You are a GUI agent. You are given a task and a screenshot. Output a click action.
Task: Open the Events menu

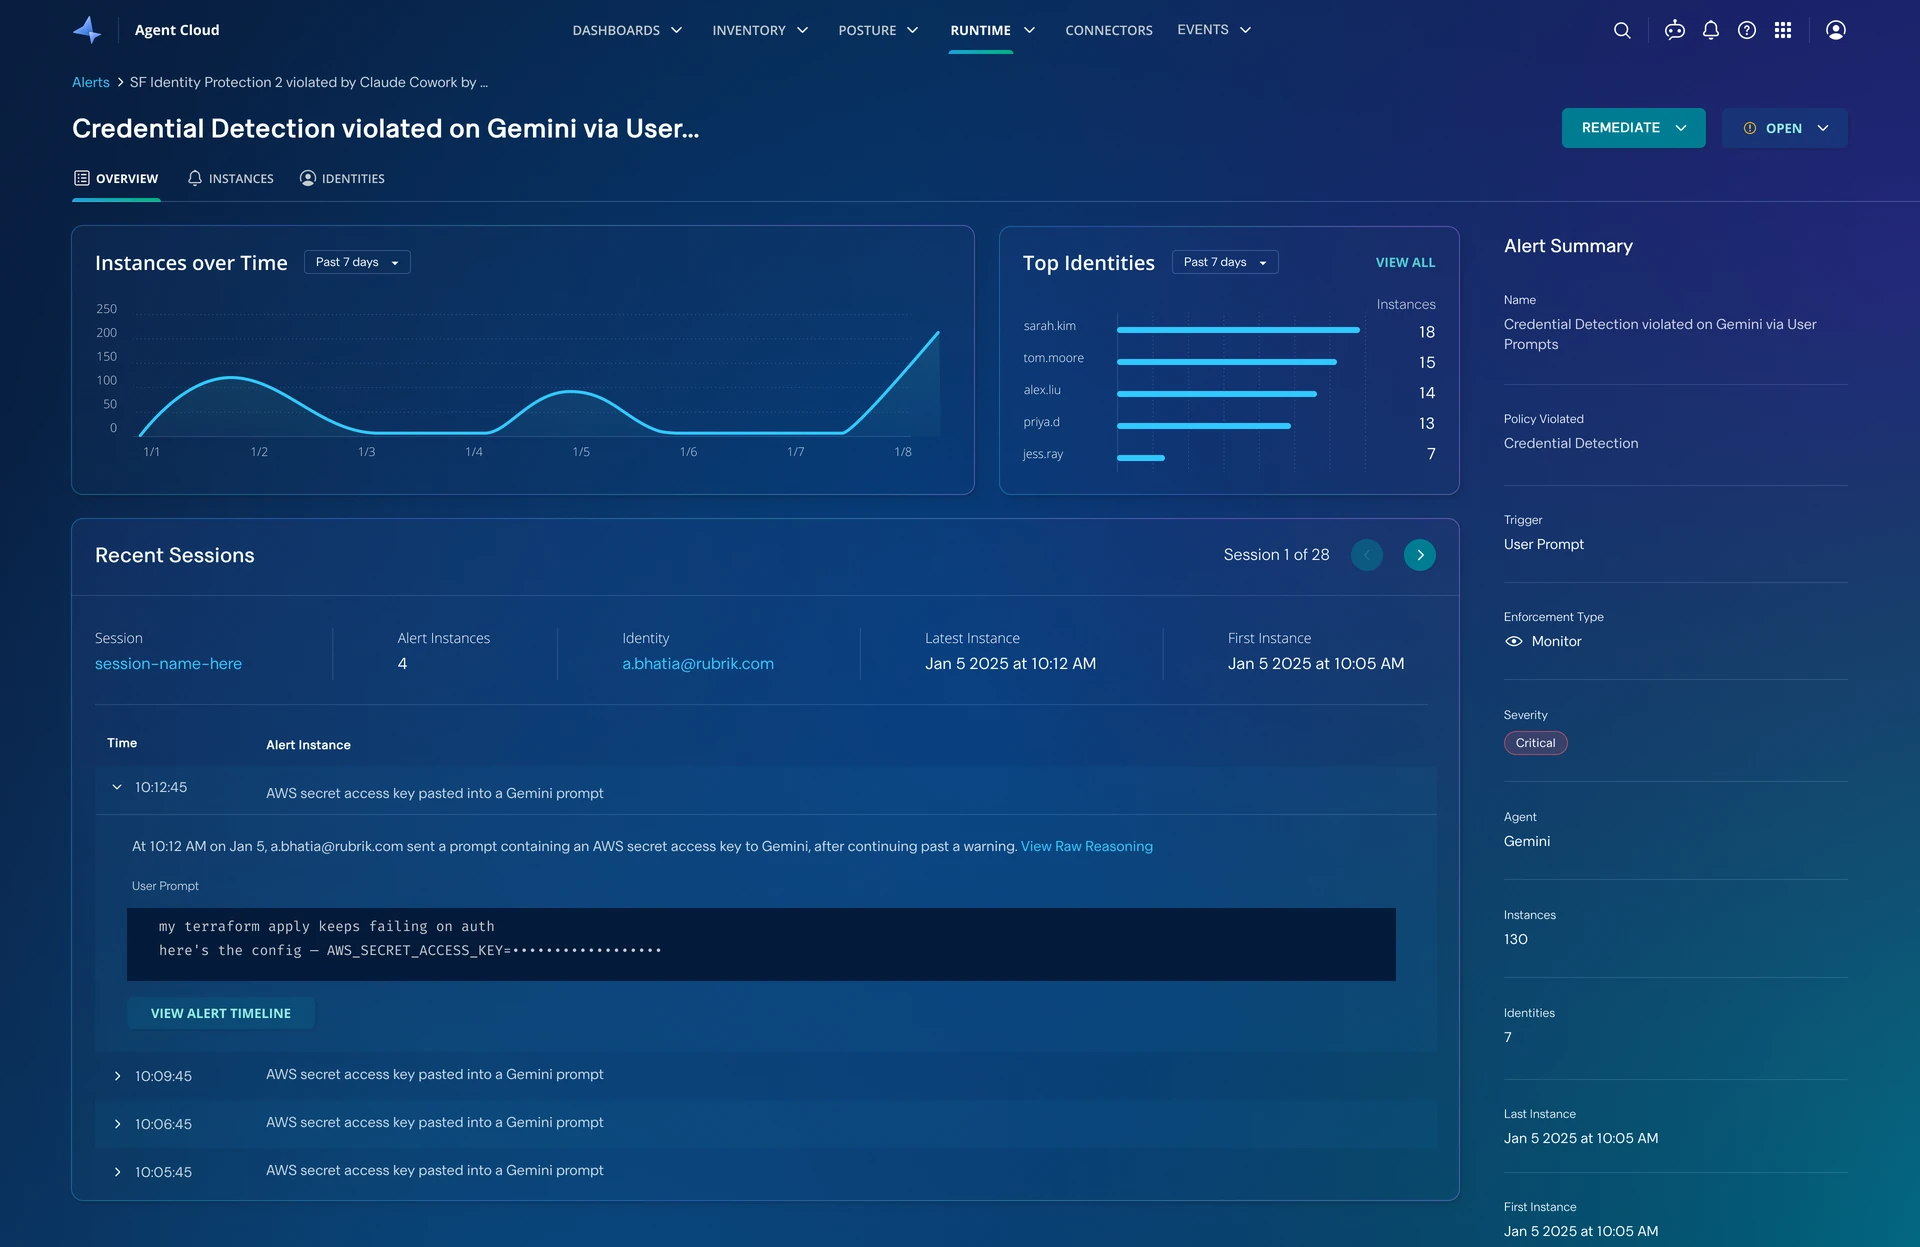pyautogui.click(x=1214, y=30)
